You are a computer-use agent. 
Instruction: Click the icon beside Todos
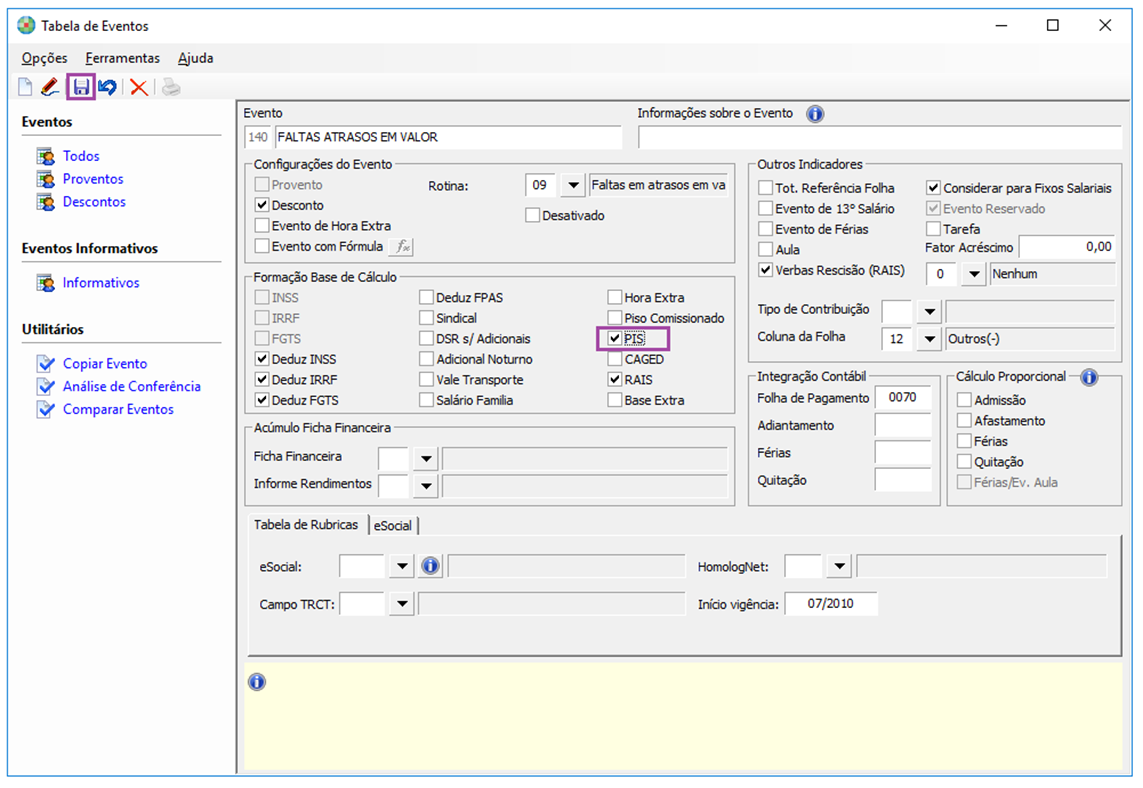[x=46, y=156]
